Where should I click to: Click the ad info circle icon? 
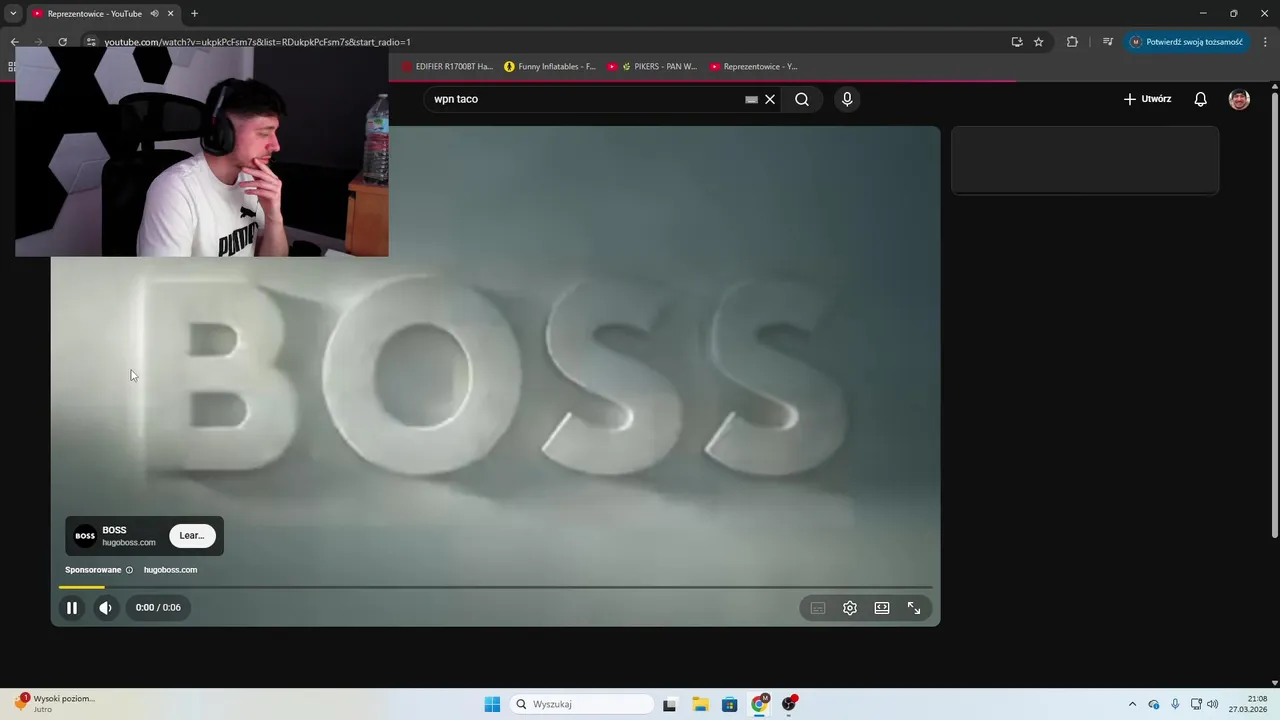point(129,570)
